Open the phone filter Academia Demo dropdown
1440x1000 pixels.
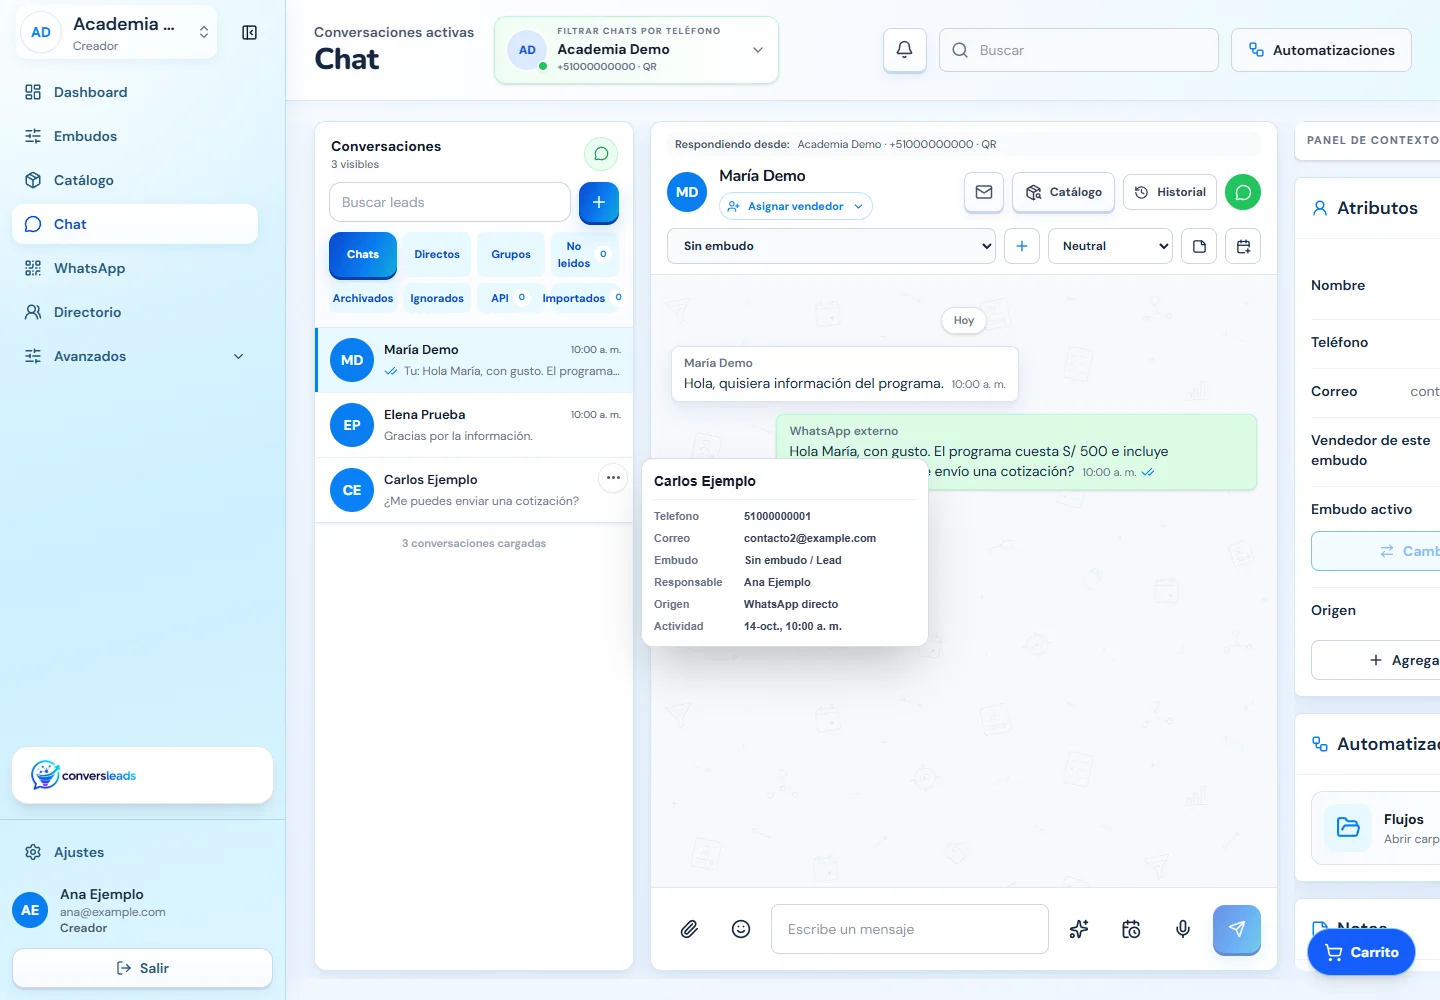point(636,50)
